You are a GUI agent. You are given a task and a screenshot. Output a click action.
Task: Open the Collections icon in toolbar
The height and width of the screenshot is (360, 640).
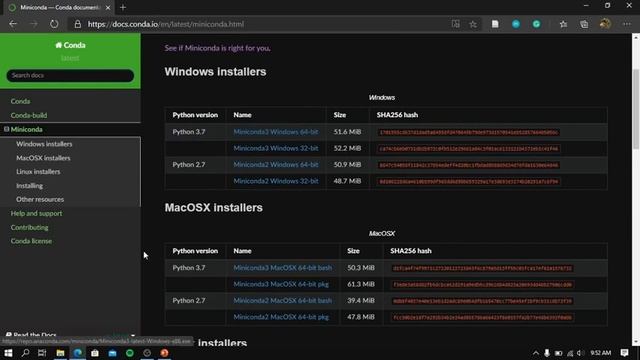(584, 24)
